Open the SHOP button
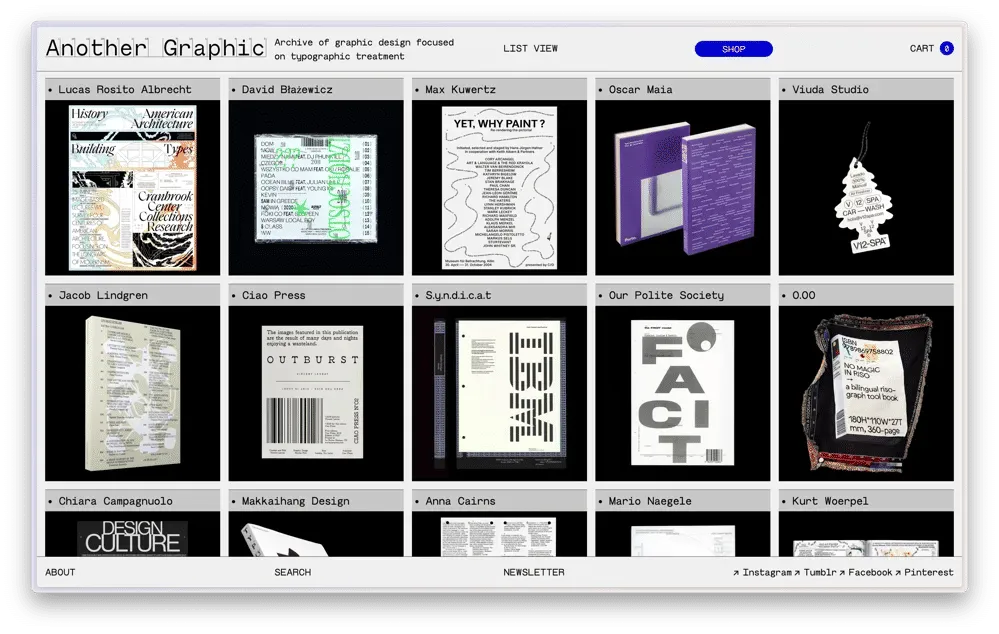The image size is (999, 634). pyautogui.click(x=733, y=48)
